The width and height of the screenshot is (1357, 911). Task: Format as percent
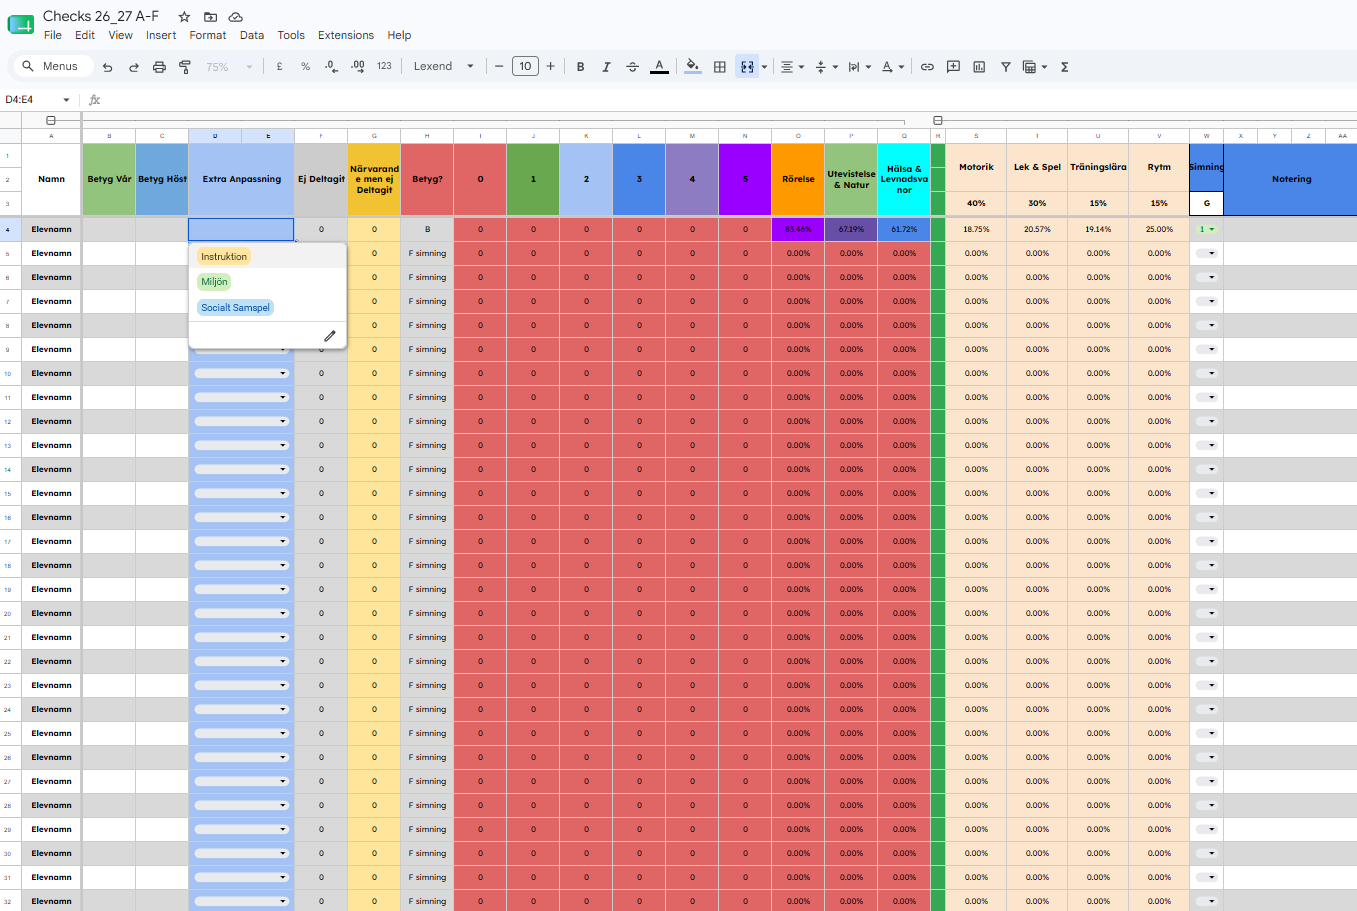coord(305,67)
